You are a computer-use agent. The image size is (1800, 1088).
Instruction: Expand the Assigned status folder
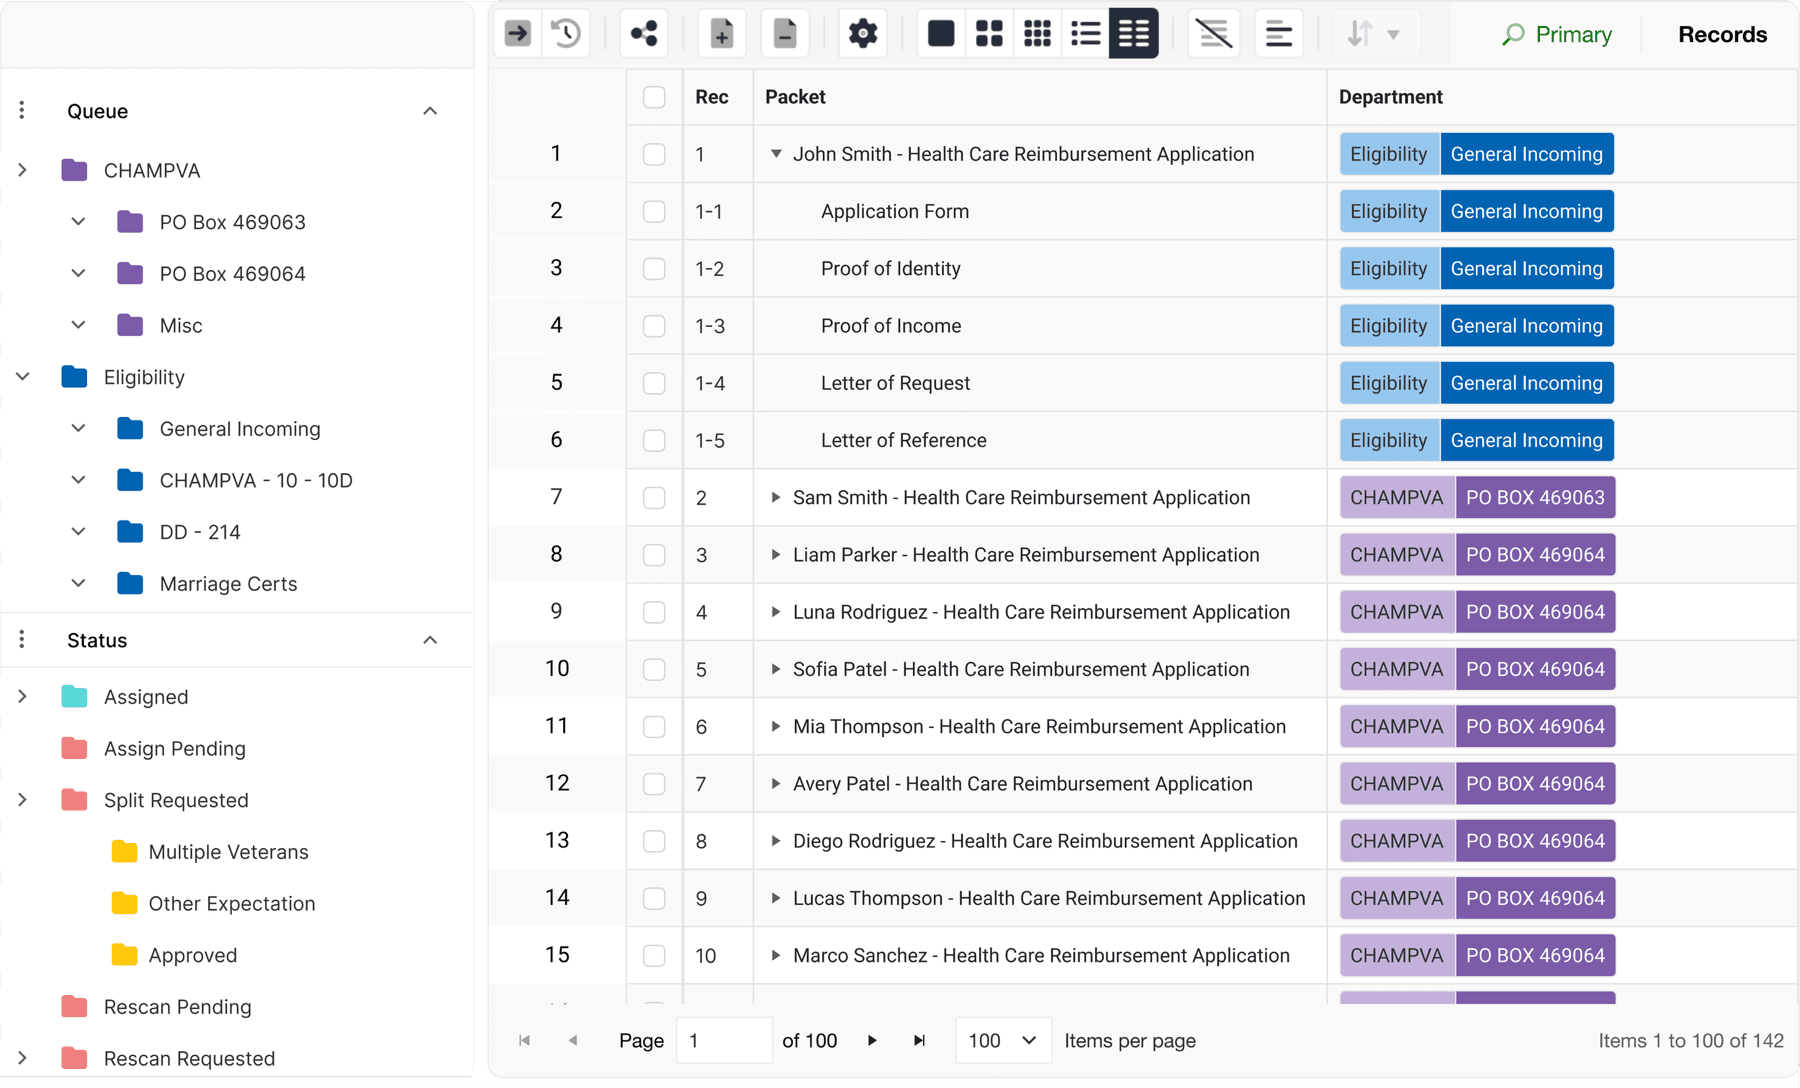coord(22,697)
